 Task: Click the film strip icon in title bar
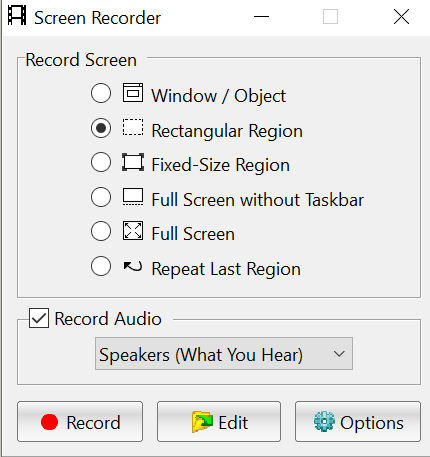(17, 16)
